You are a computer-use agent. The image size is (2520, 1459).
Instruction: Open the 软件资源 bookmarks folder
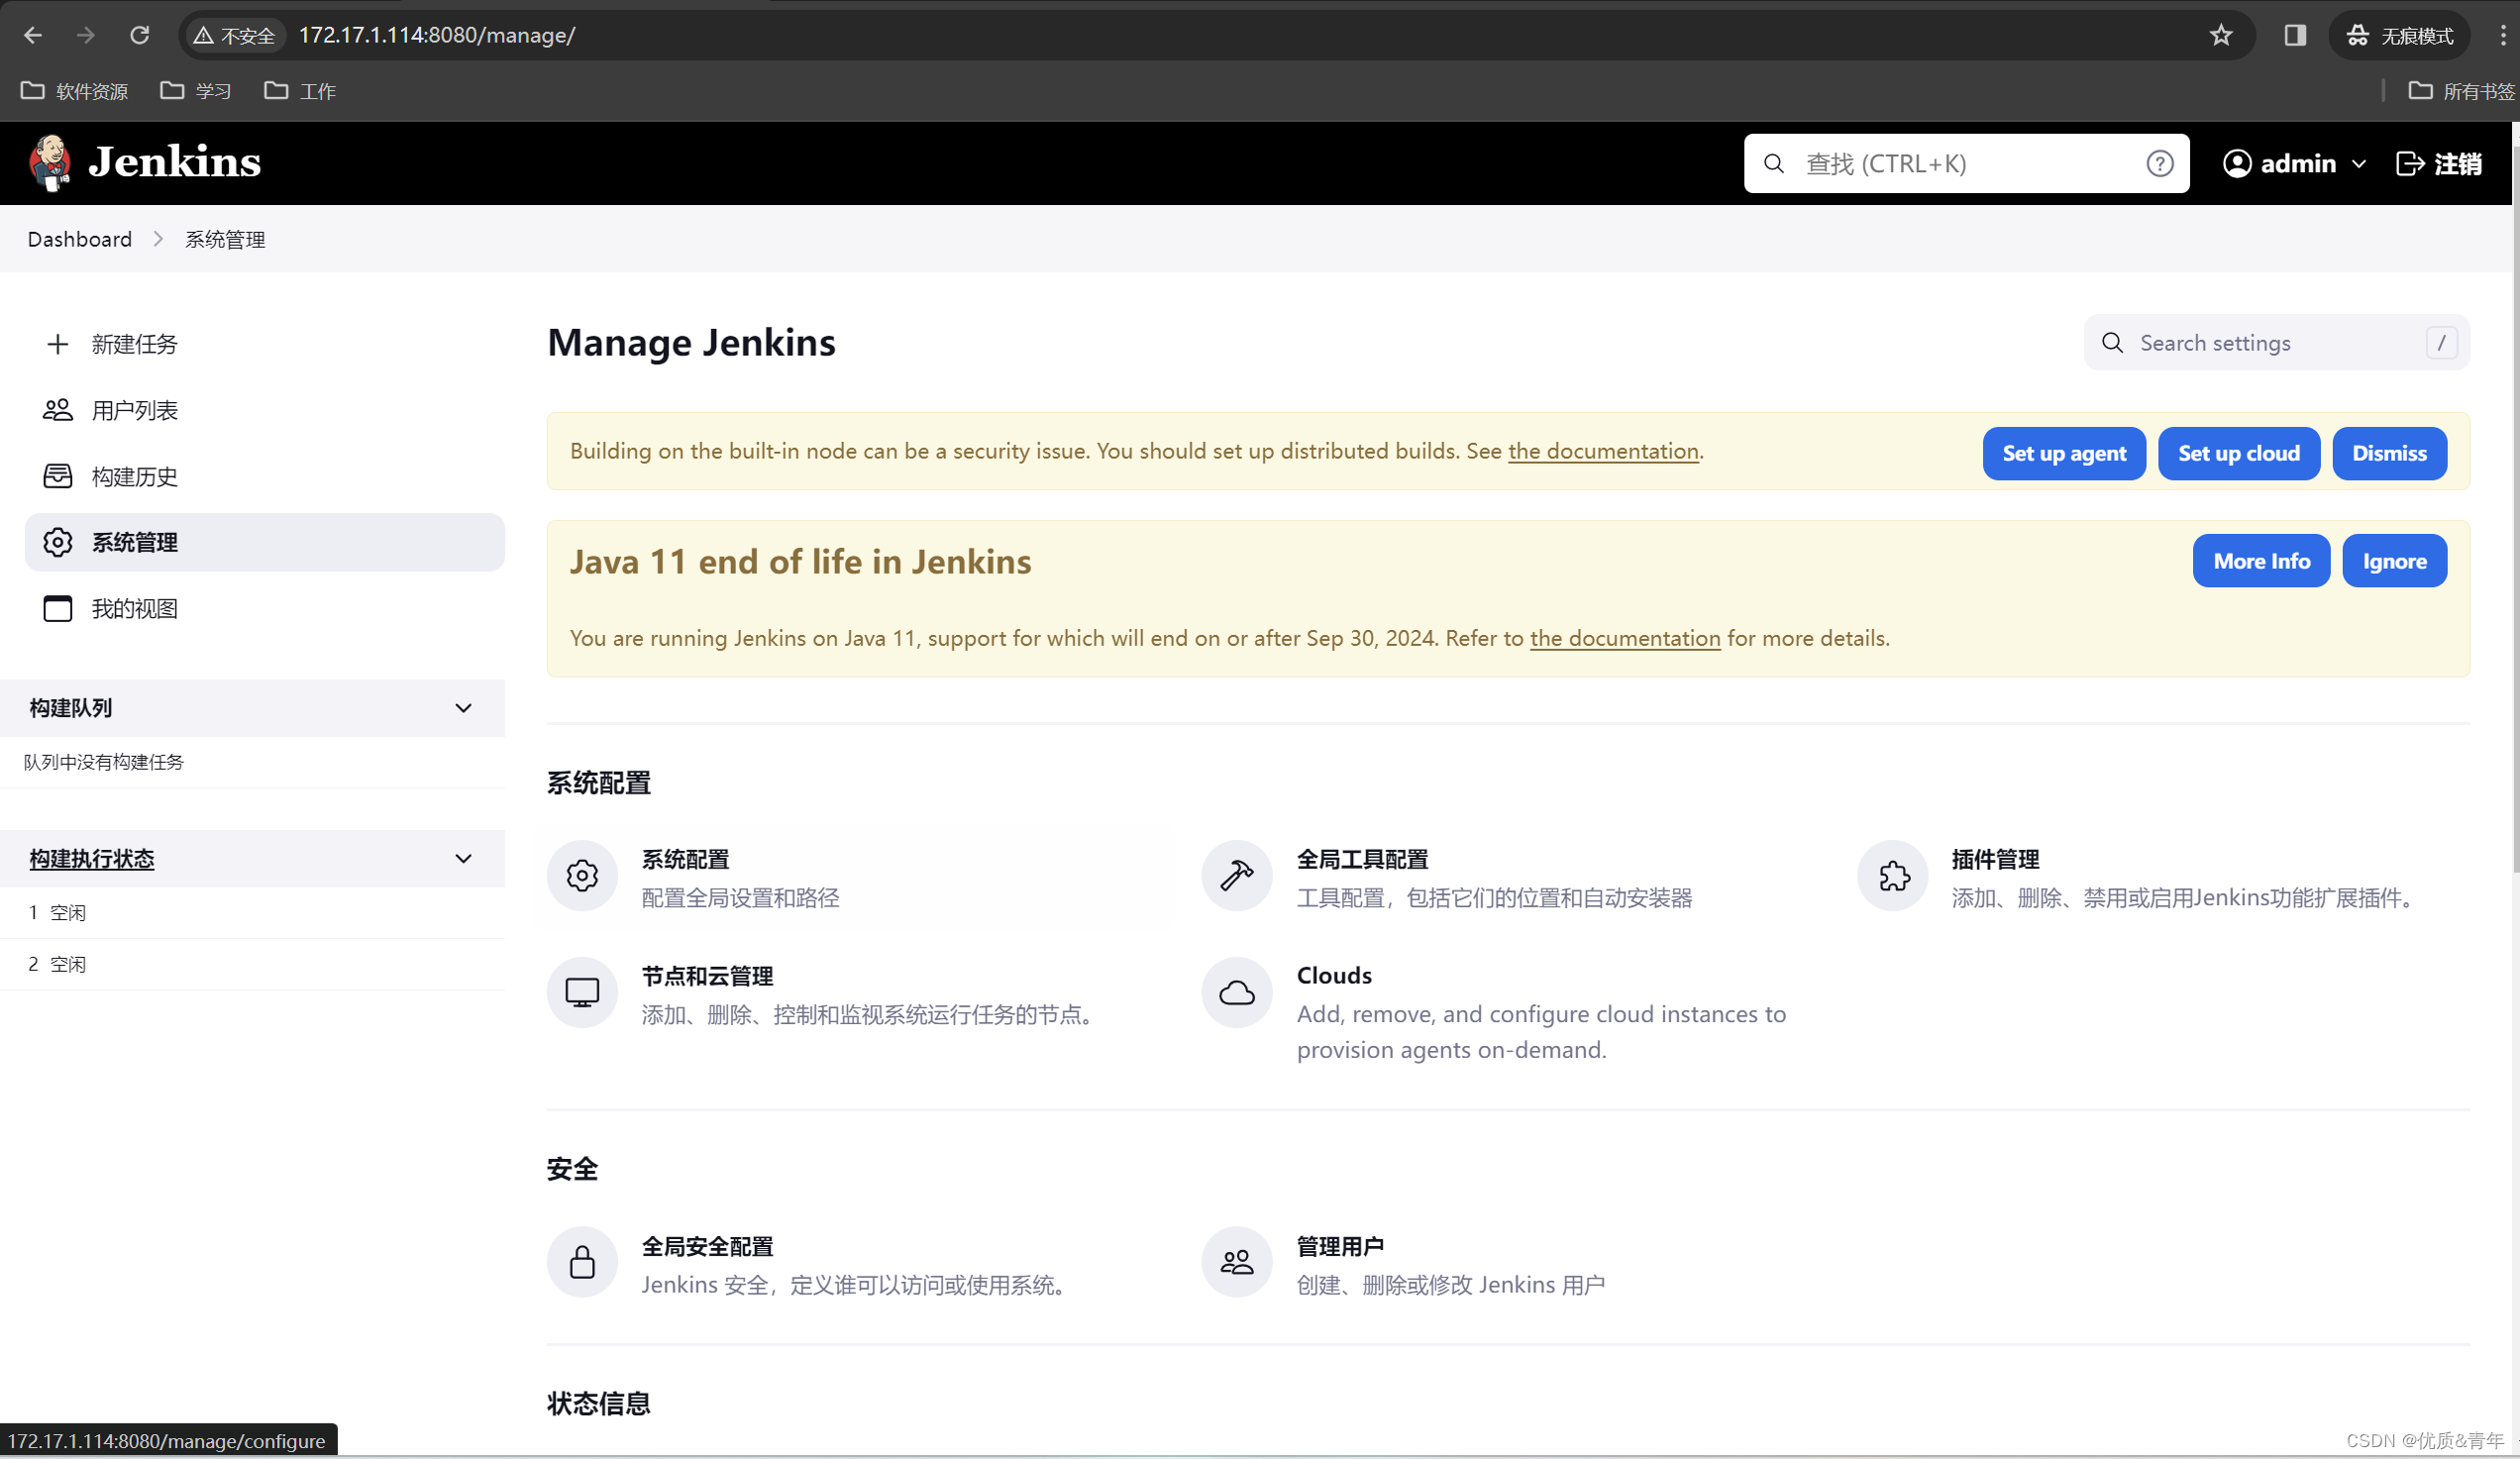click(75, 91)
